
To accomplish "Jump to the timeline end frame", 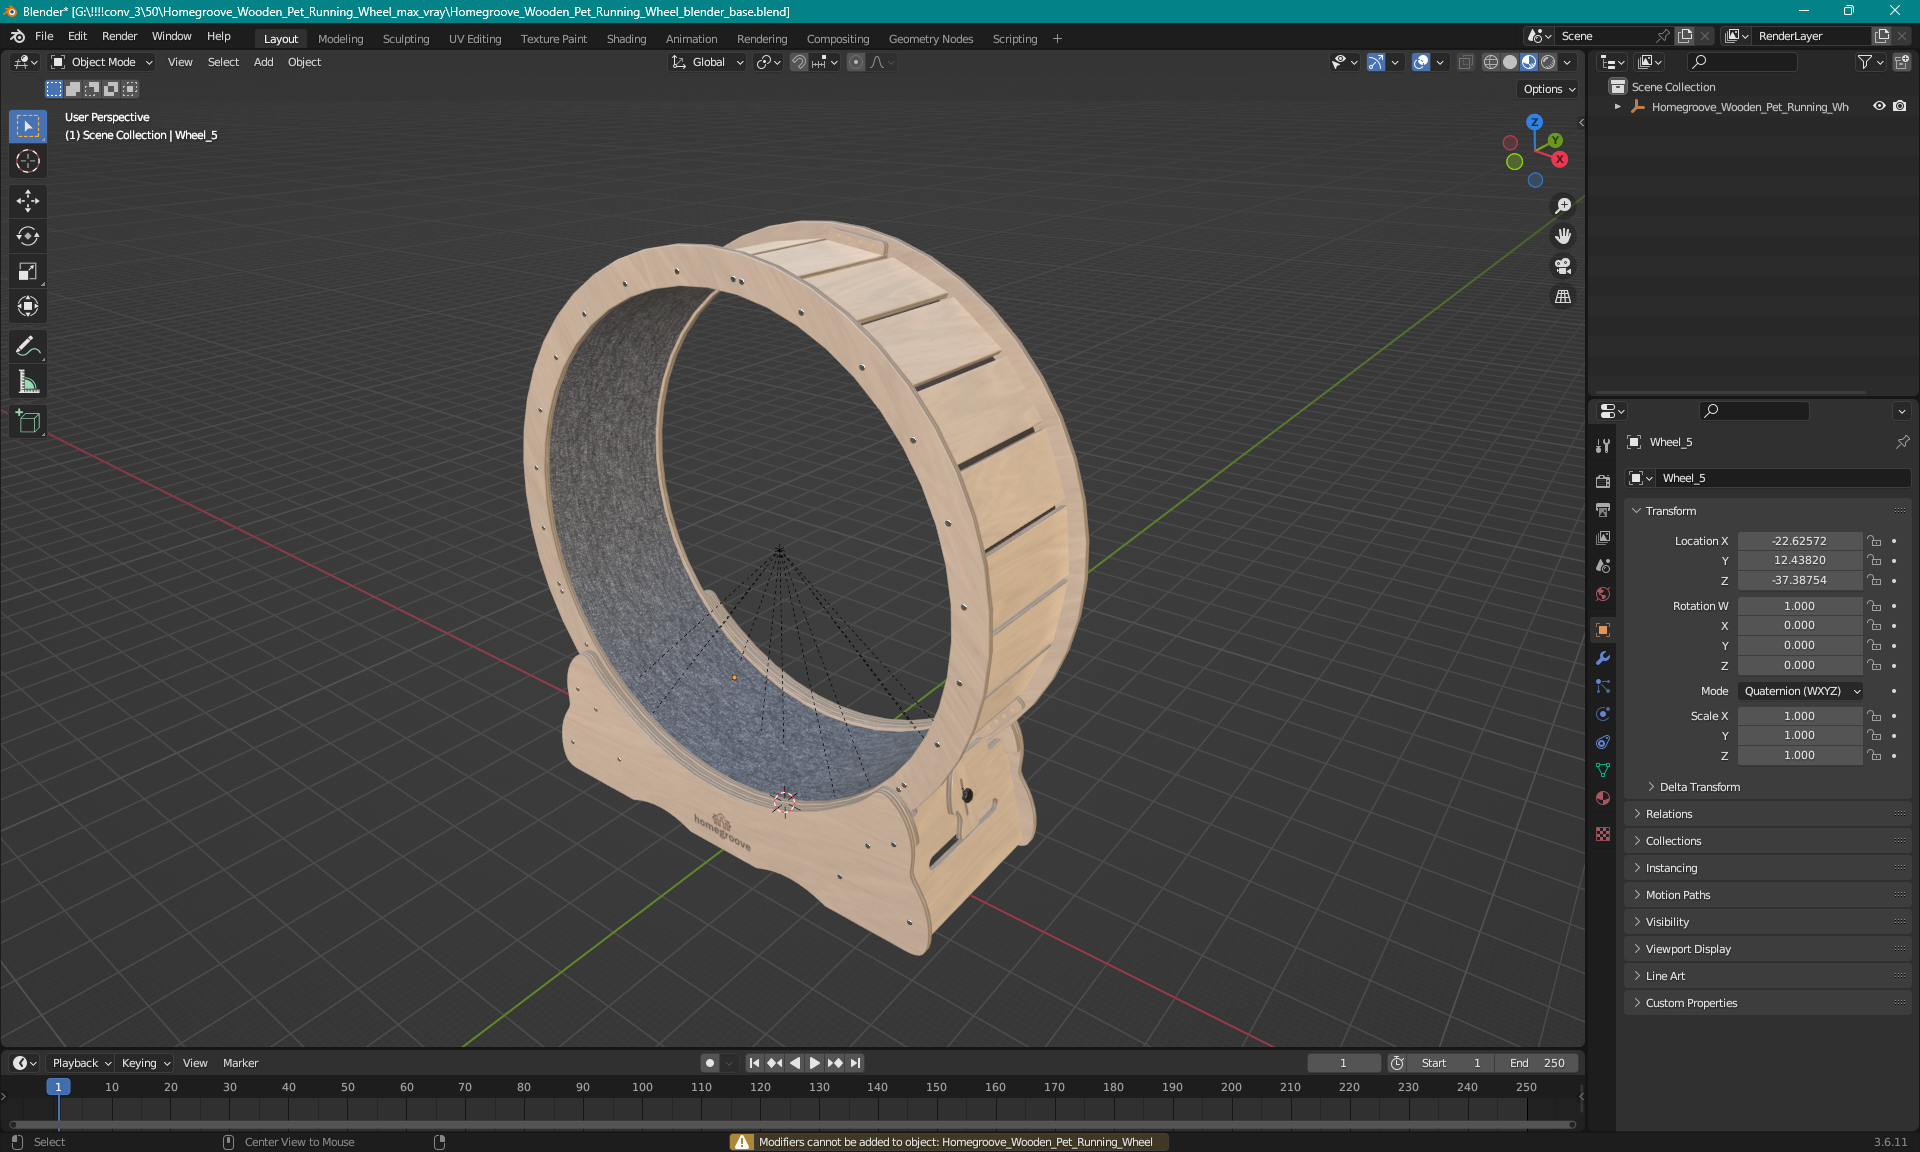I will [855, 1063].
